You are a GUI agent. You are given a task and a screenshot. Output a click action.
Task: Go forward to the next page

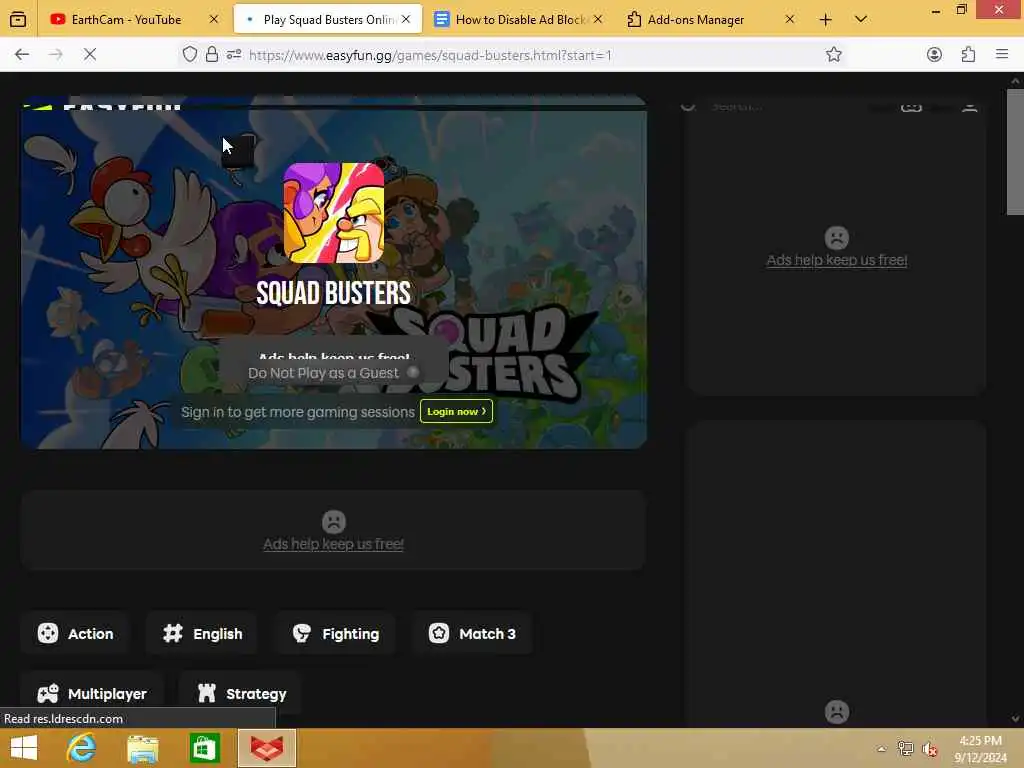click(x=56, y=55)
